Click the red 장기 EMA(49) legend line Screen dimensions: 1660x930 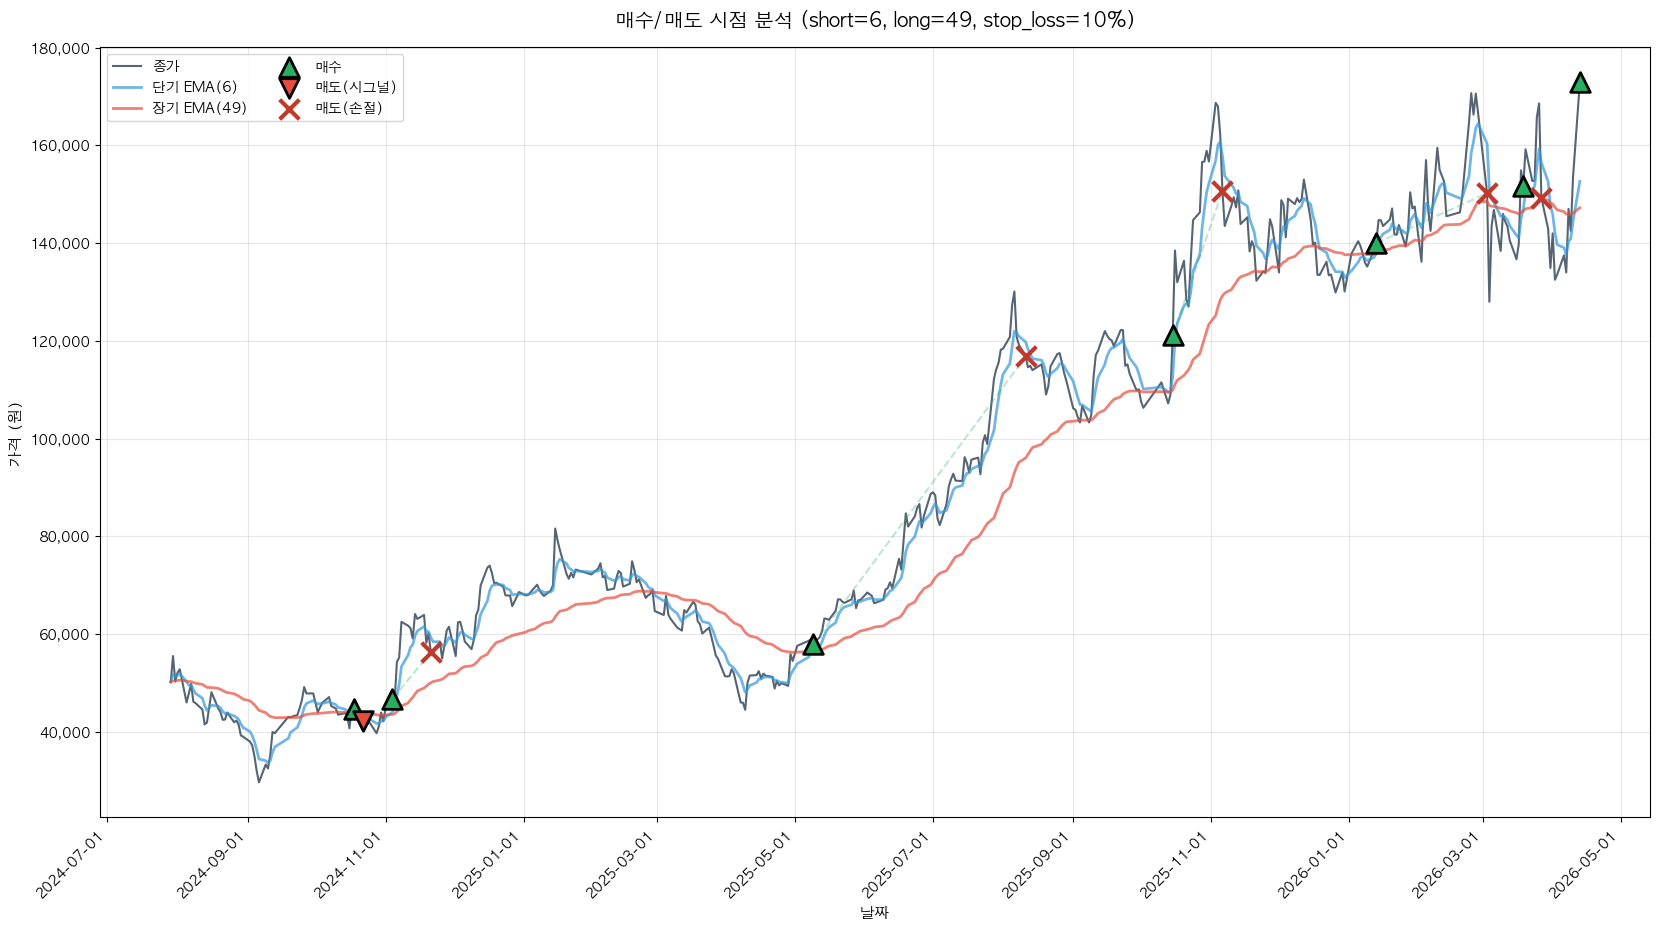[x=128, y=109]
